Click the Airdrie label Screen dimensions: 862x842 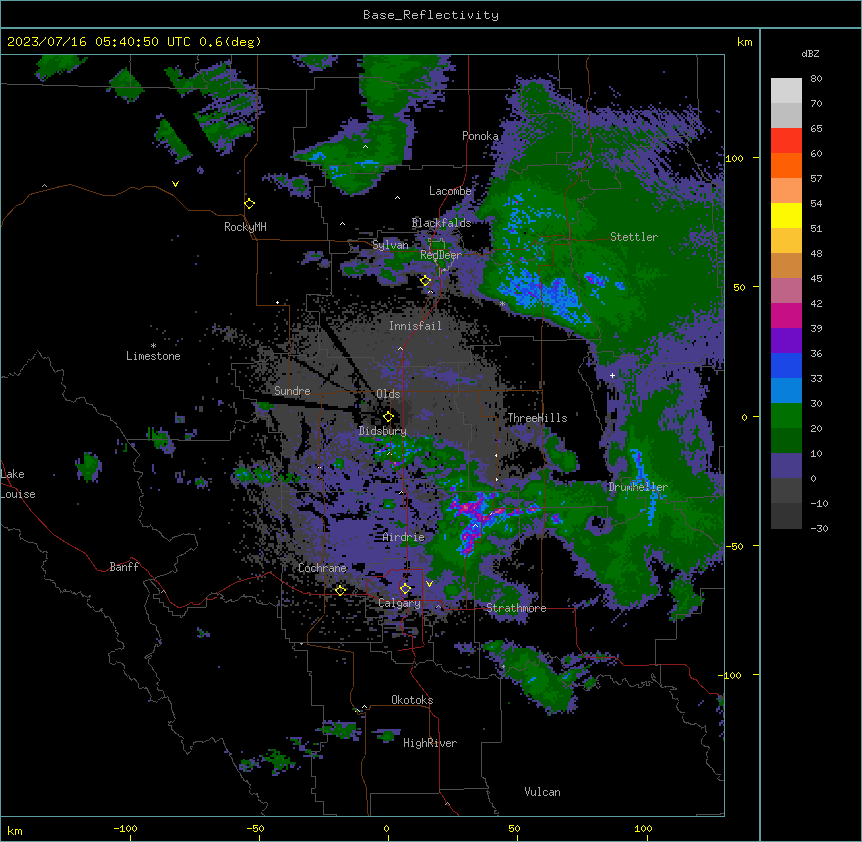coord(404,537)
